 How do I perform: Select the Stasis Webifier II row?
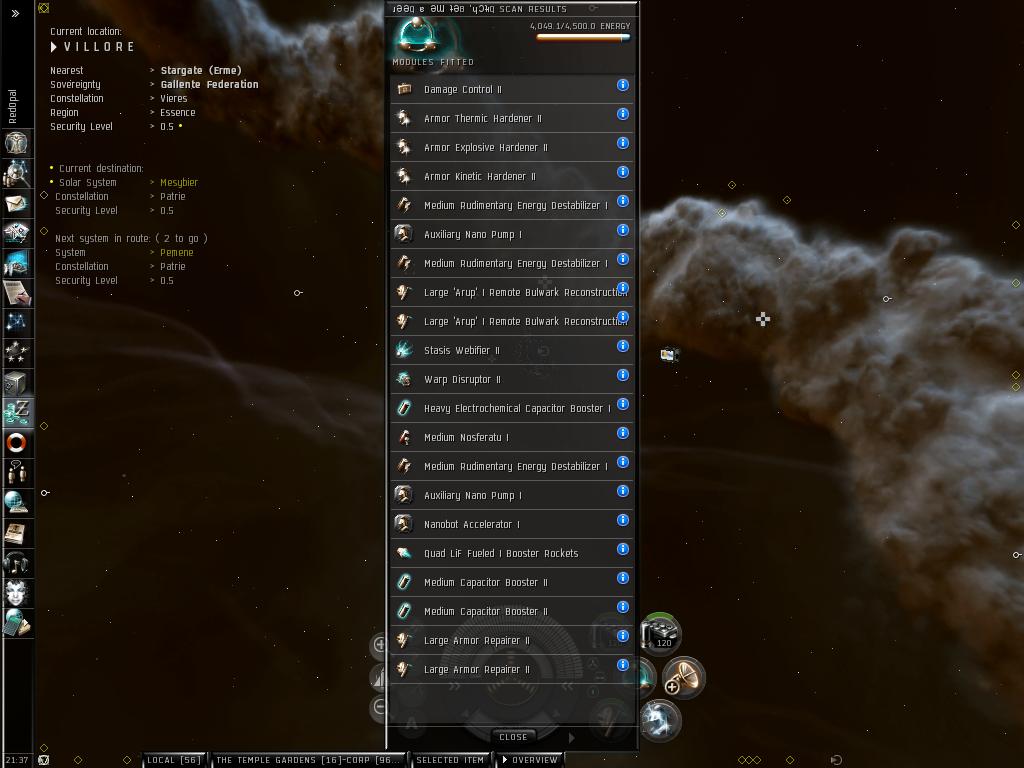click(511, 351)
